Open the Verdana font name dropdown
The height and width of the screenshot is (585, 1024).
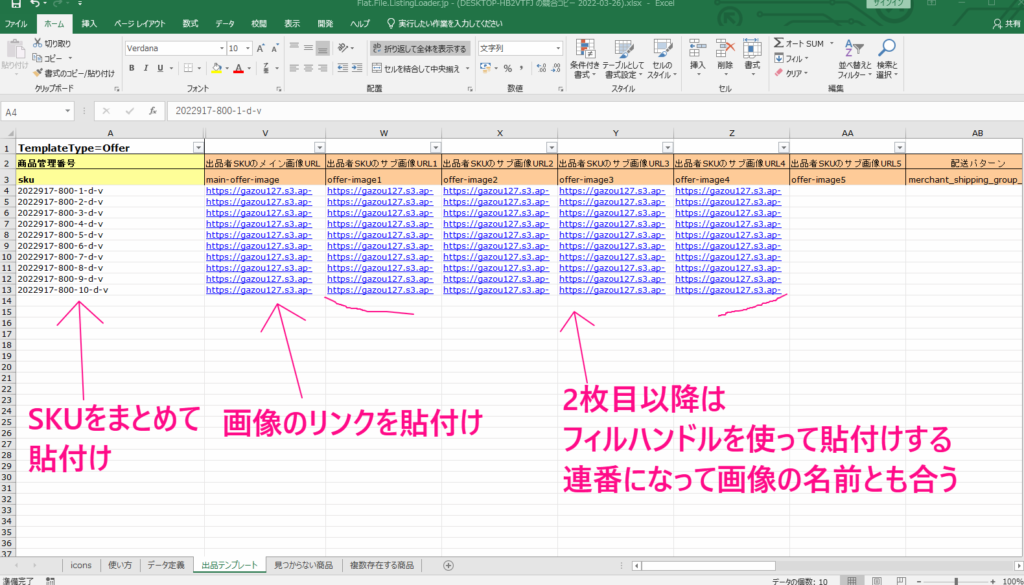[x=221, y=48]
